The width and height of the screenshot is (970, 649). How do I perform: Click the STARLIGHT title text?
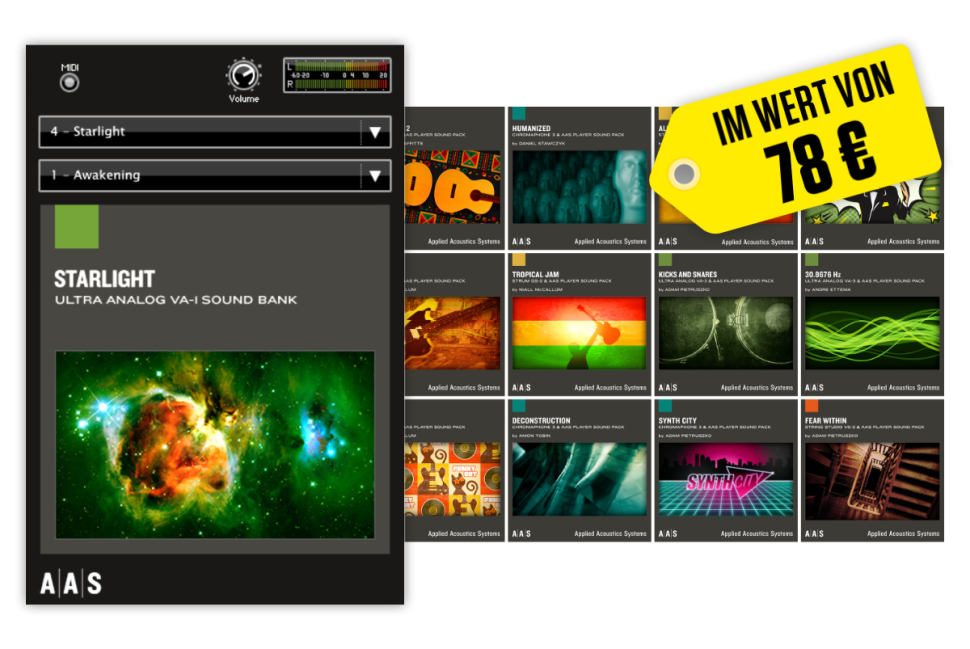point(105,279)
